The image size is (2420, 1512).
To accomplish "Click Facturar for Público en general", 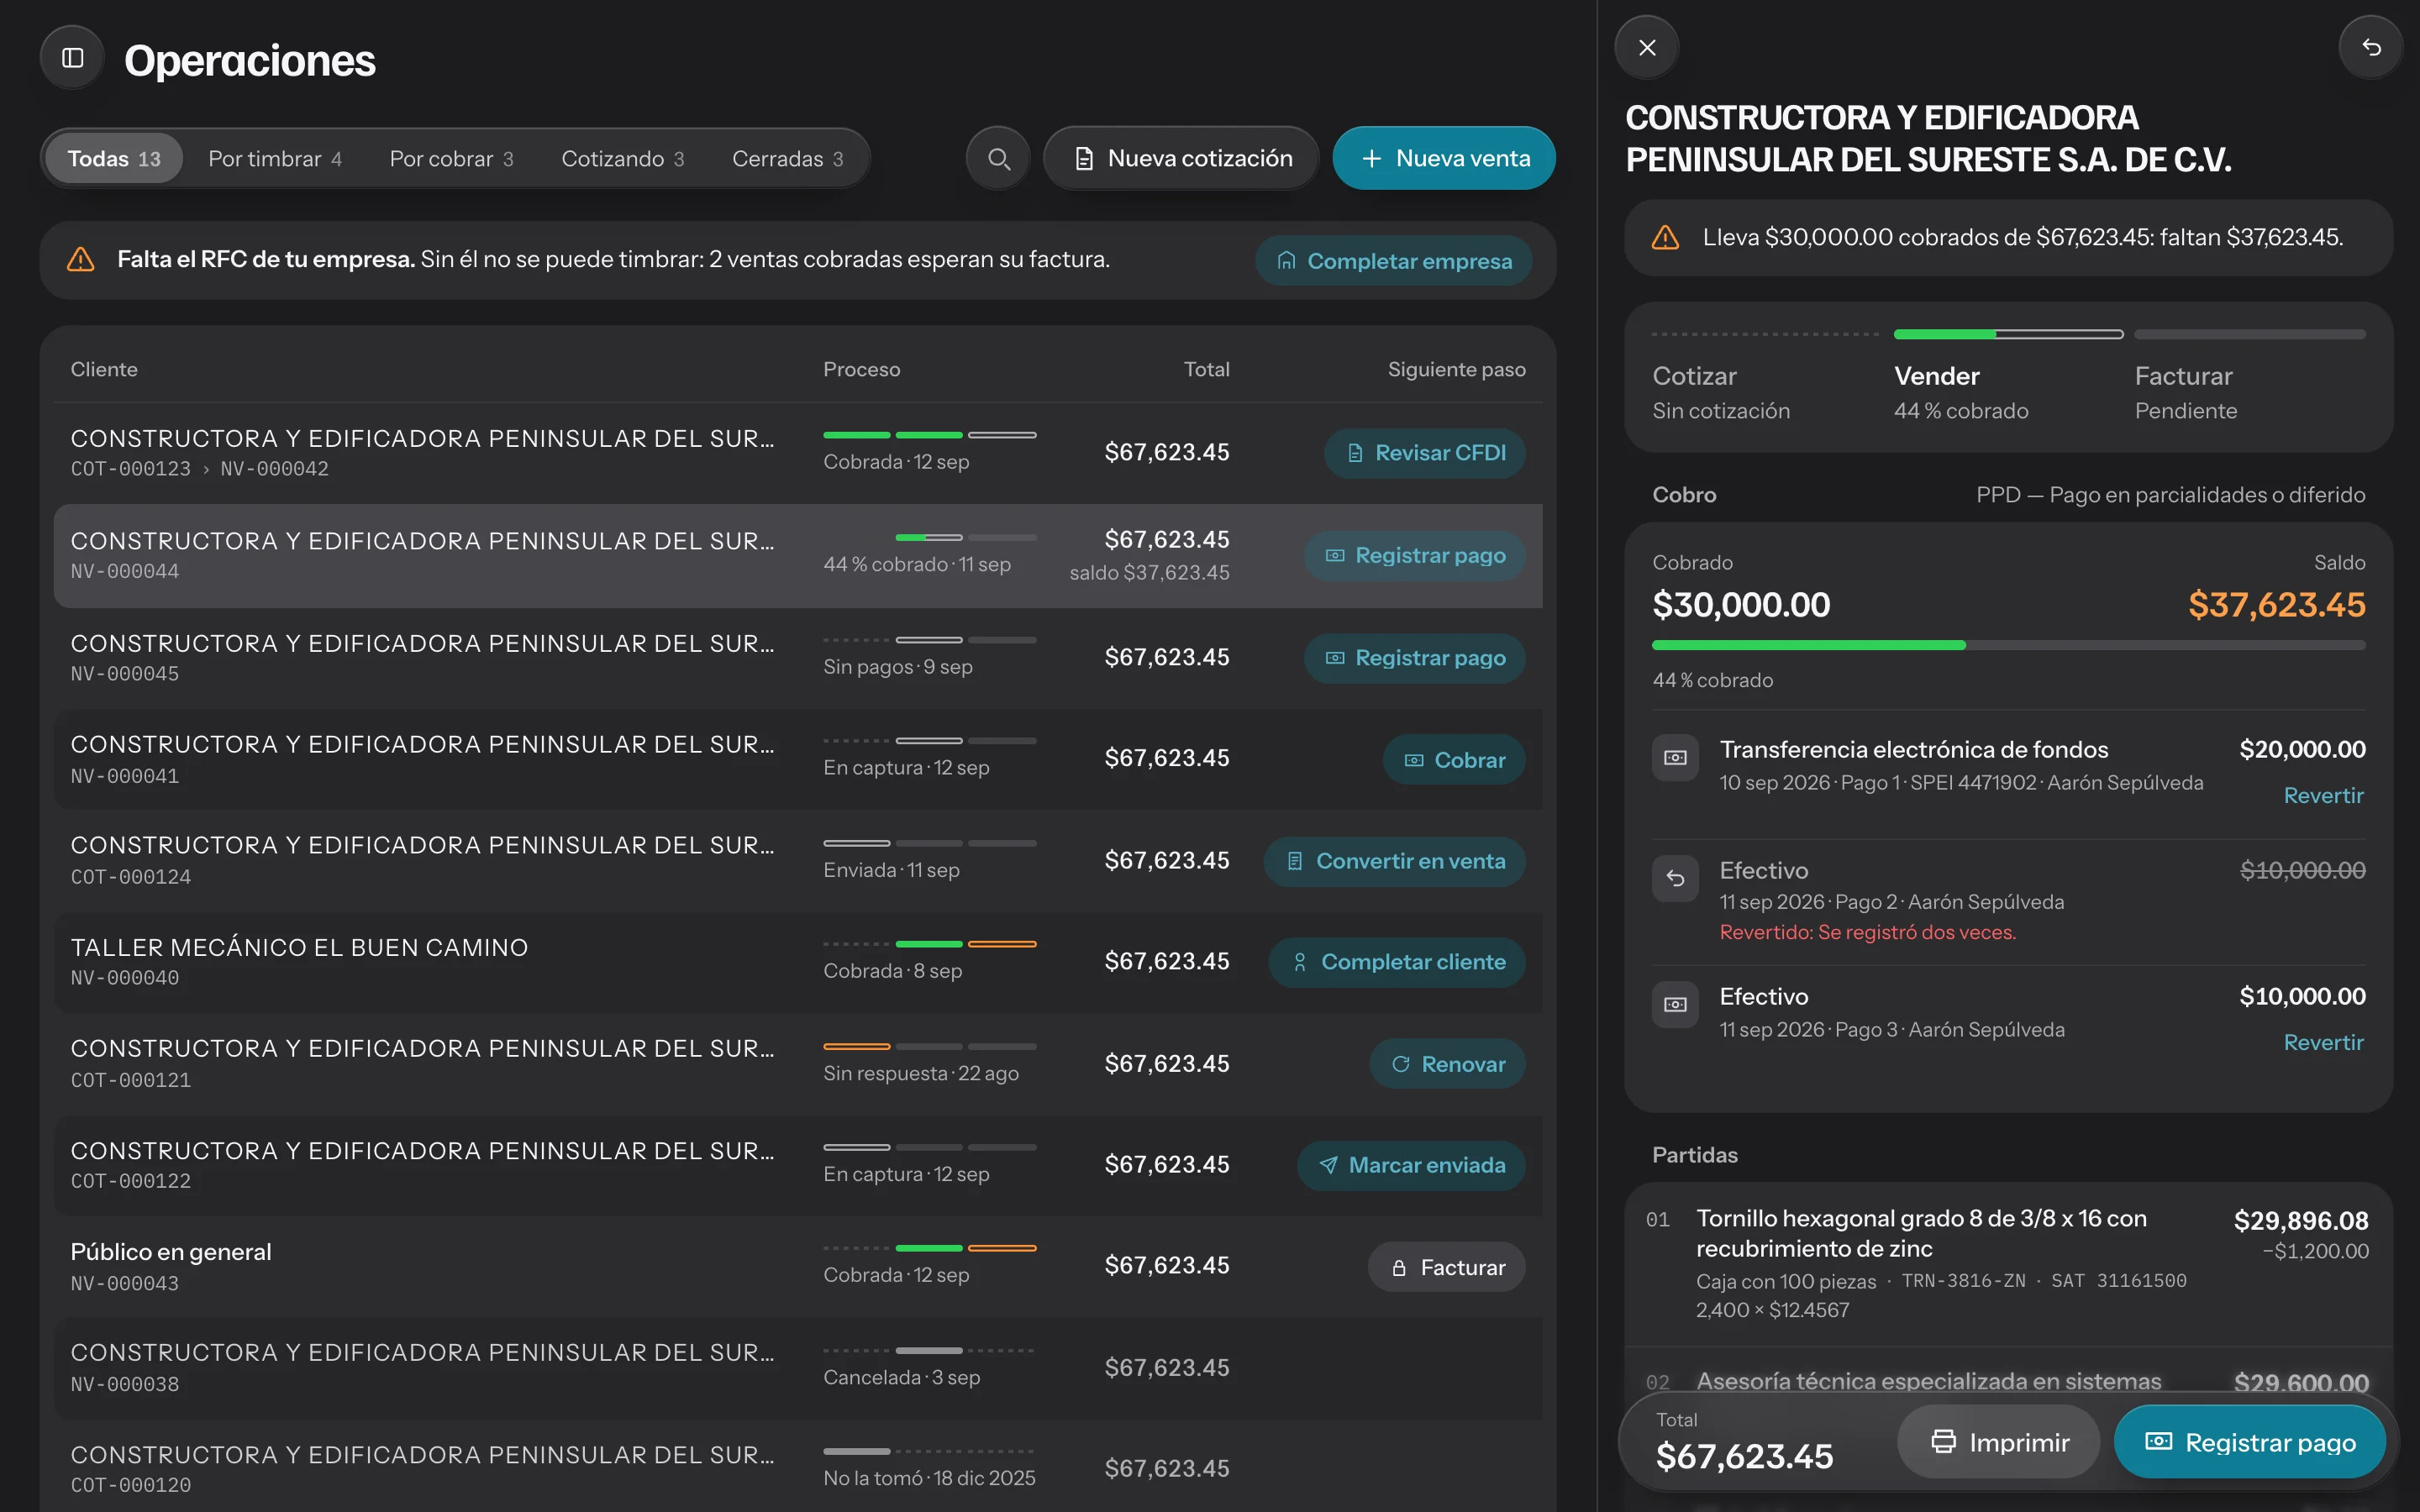I will pyautogui.click(x=1447, y=1267).
